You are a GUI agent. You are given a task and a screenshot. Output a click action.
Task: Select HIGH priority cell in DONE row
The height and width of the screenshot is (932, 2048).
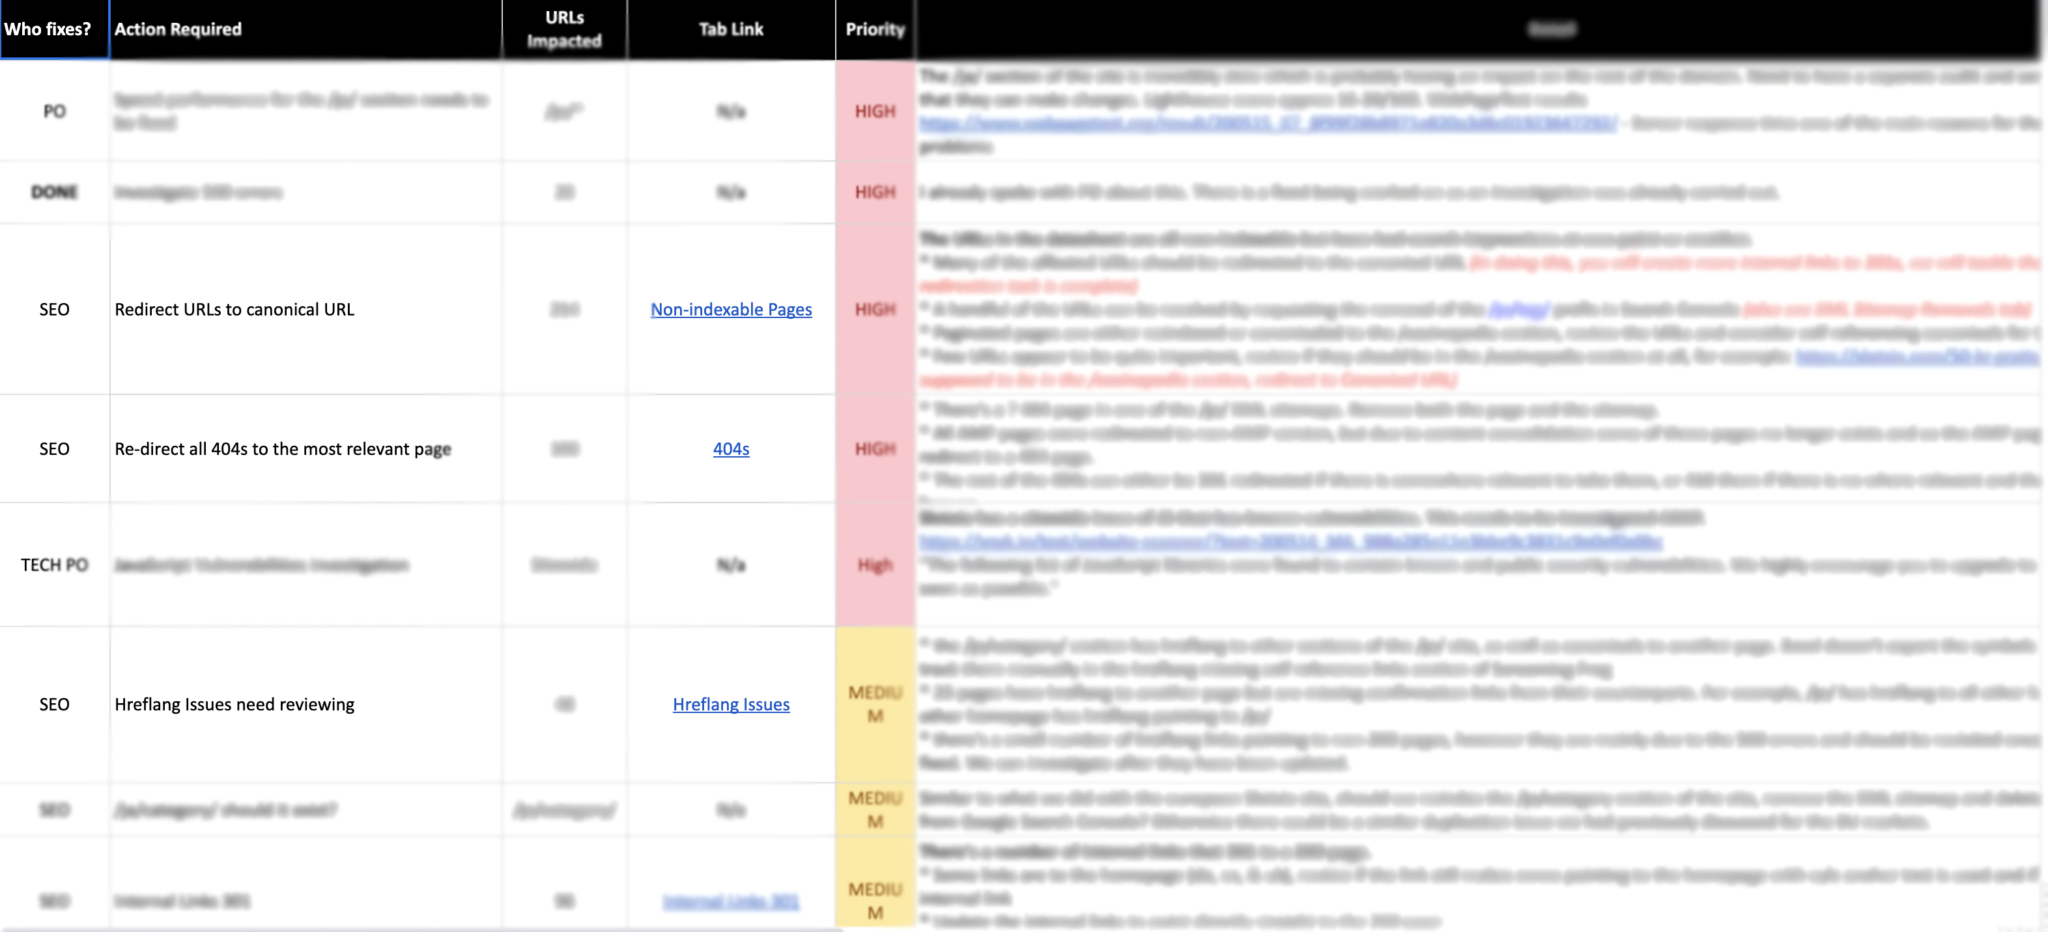pyautogui.click(x=875, y=192)
